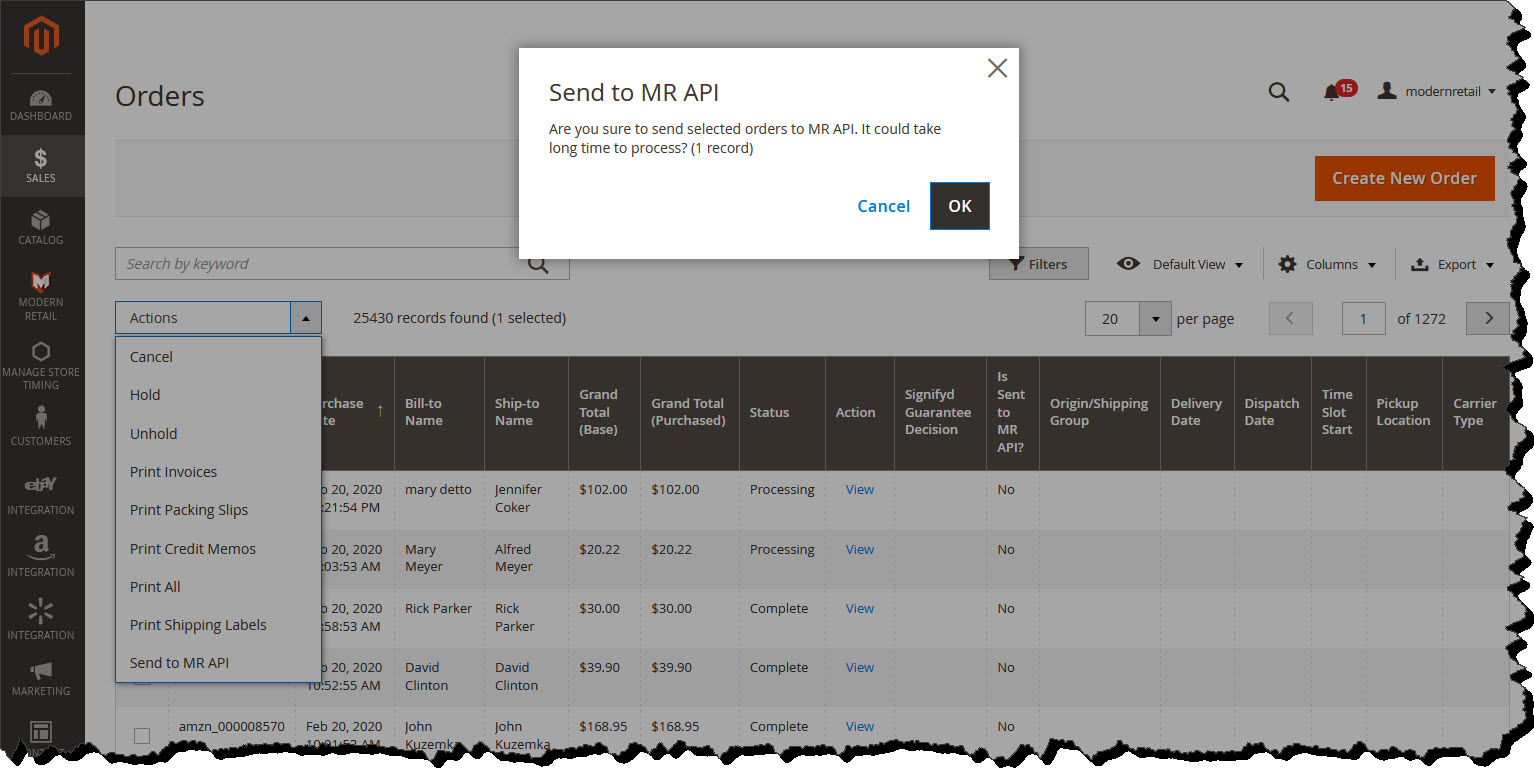Confirm with the OK button
This screenshot has width=1534, height=768.
[960, 206]
